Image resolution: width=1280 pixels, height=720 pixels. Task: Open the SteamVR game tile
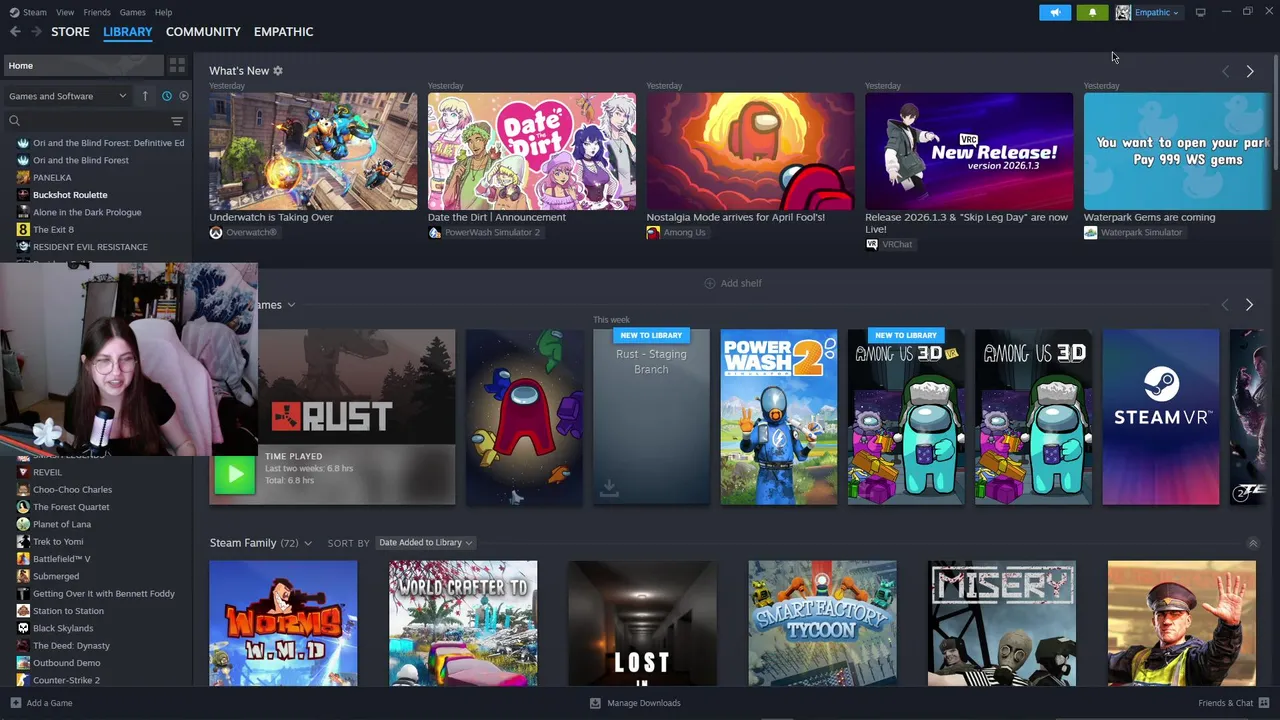click(1161, 417)
